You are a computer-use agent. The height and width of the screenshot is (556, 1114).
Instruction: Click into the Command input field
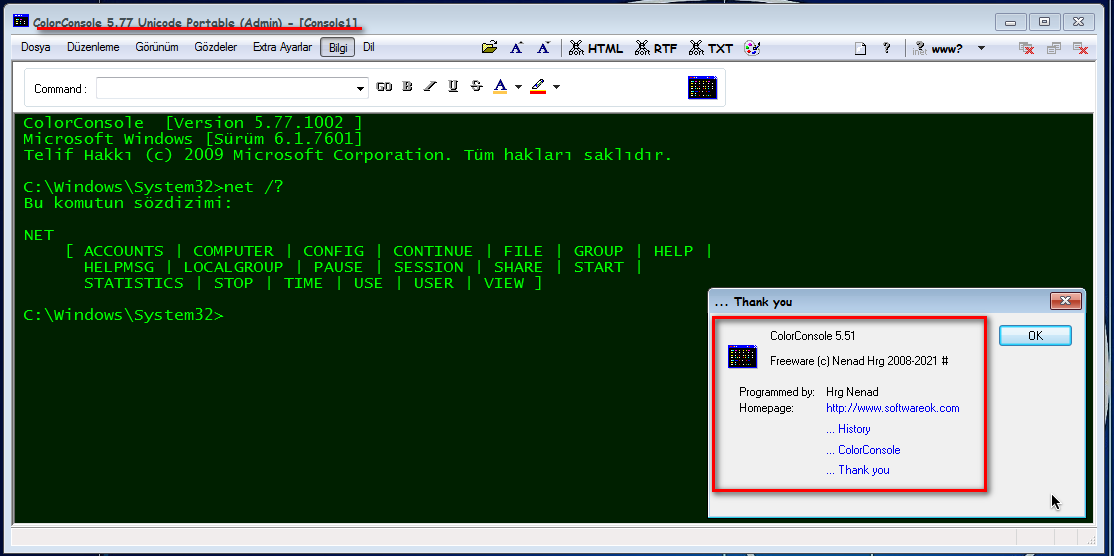[x=225, y=88]
